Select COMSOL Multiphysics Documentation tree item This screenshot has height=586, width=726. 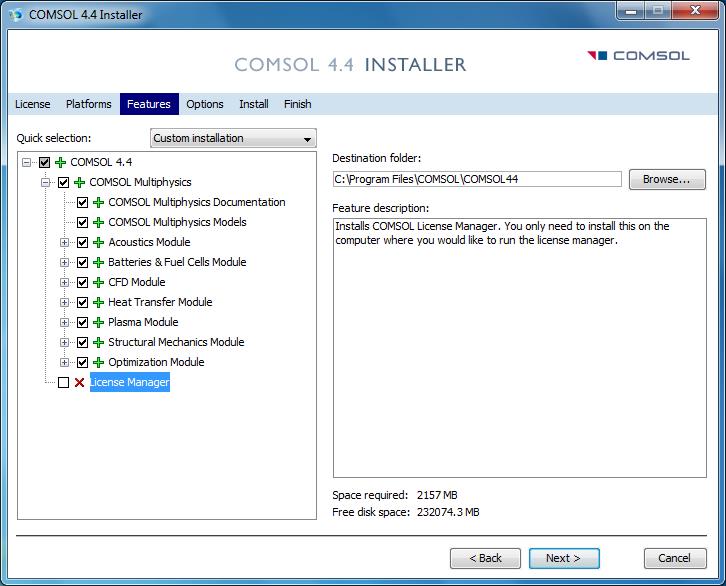pos(196,202)
